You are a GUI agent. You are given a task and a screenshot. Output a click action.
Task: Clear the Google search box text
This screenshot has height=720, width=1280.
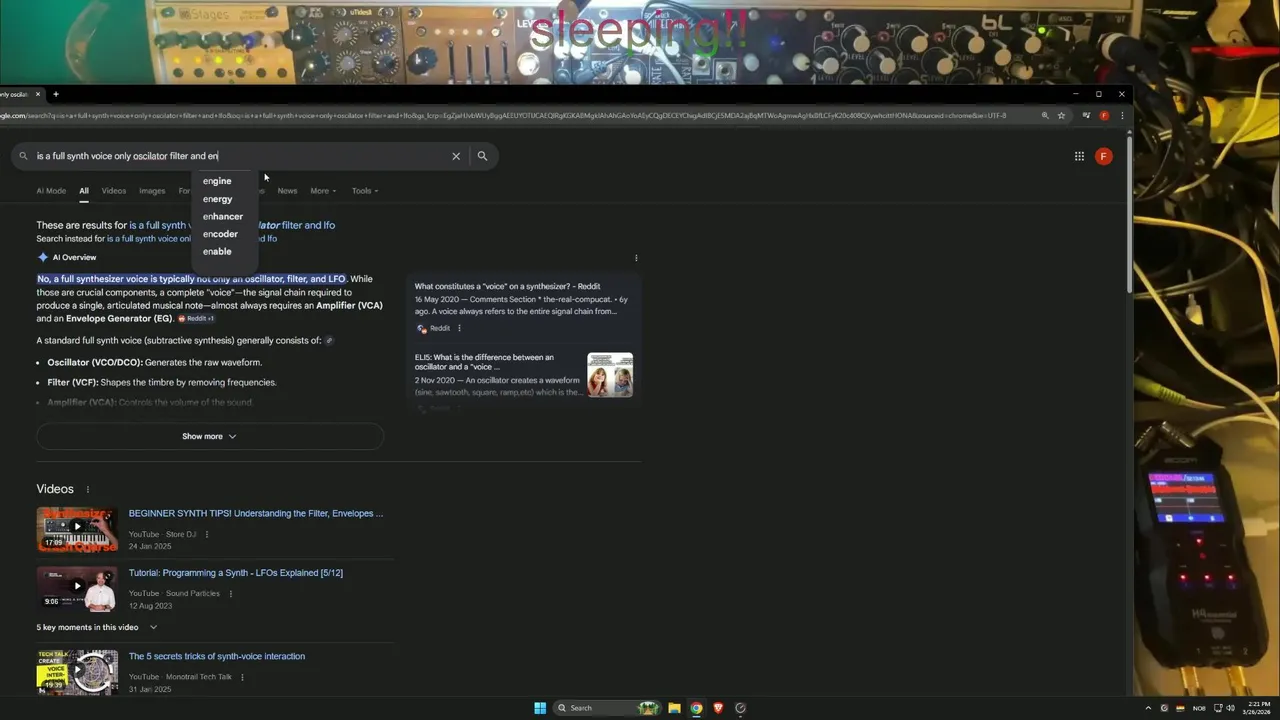[x=456, y=156]
